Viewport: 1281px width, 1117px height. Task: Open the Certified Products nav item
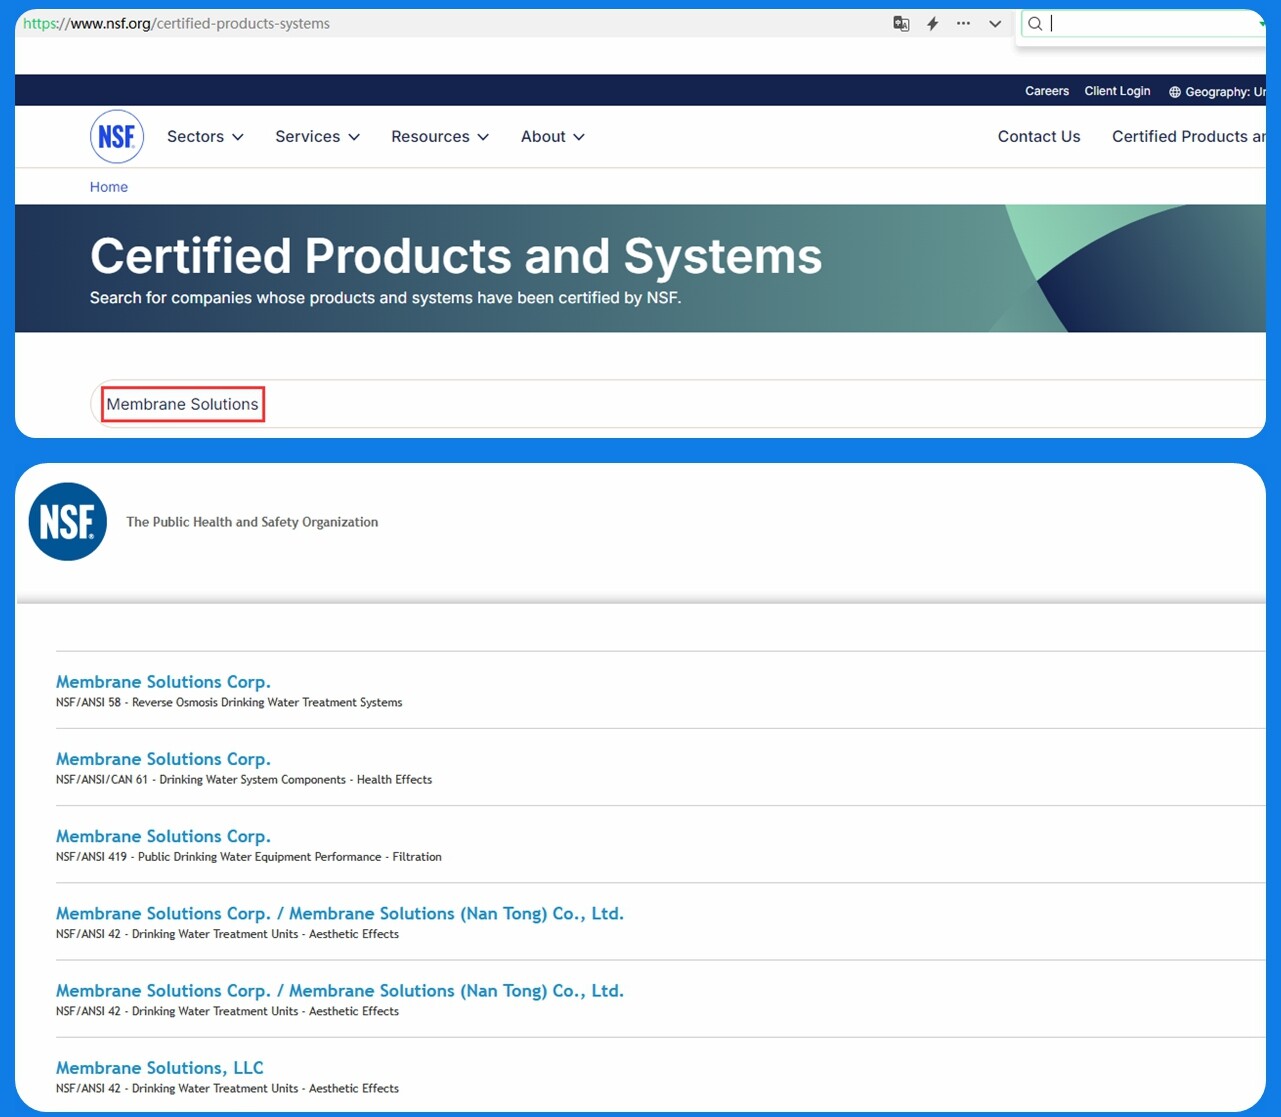pos(1189,137)
